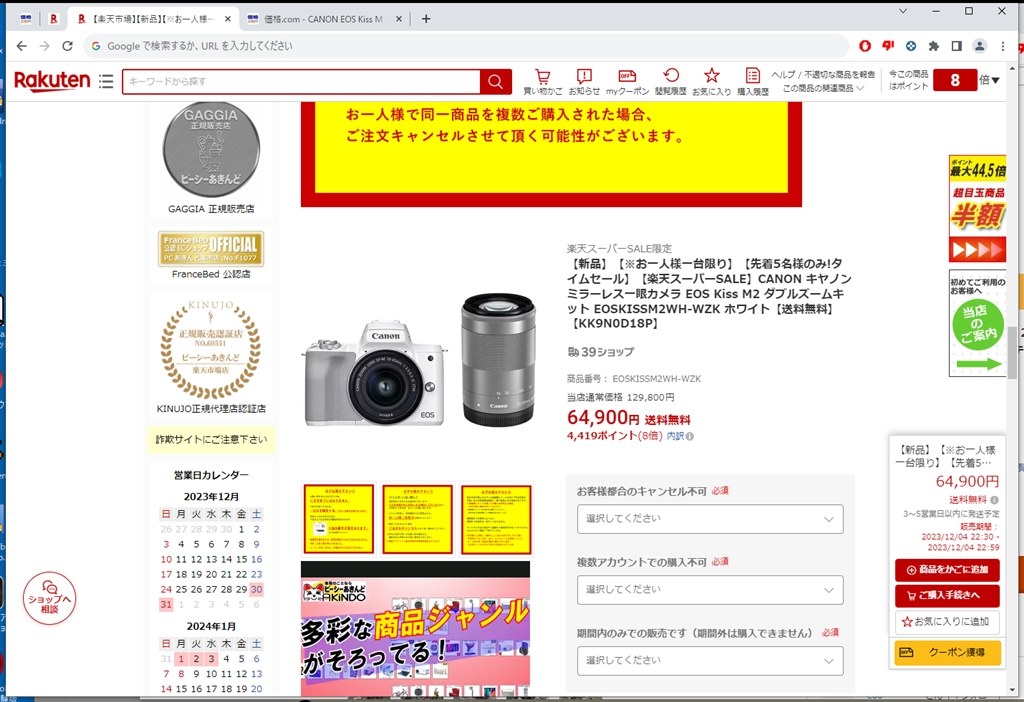Open the お知らせ notifications icon
1024x702 pixels.
[x=584, y=81]
